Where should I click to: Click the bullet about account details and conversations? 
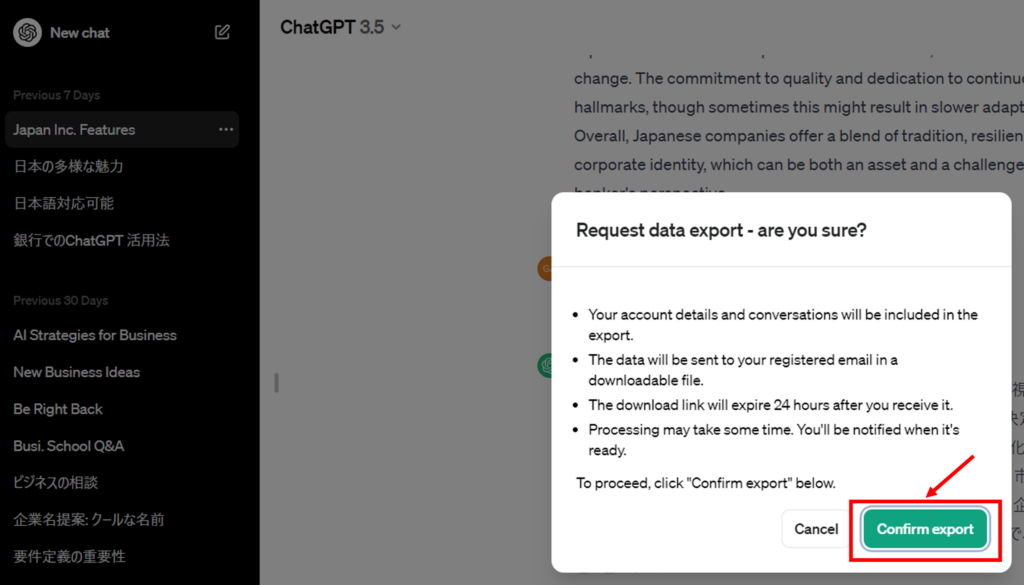click(783, 324)
